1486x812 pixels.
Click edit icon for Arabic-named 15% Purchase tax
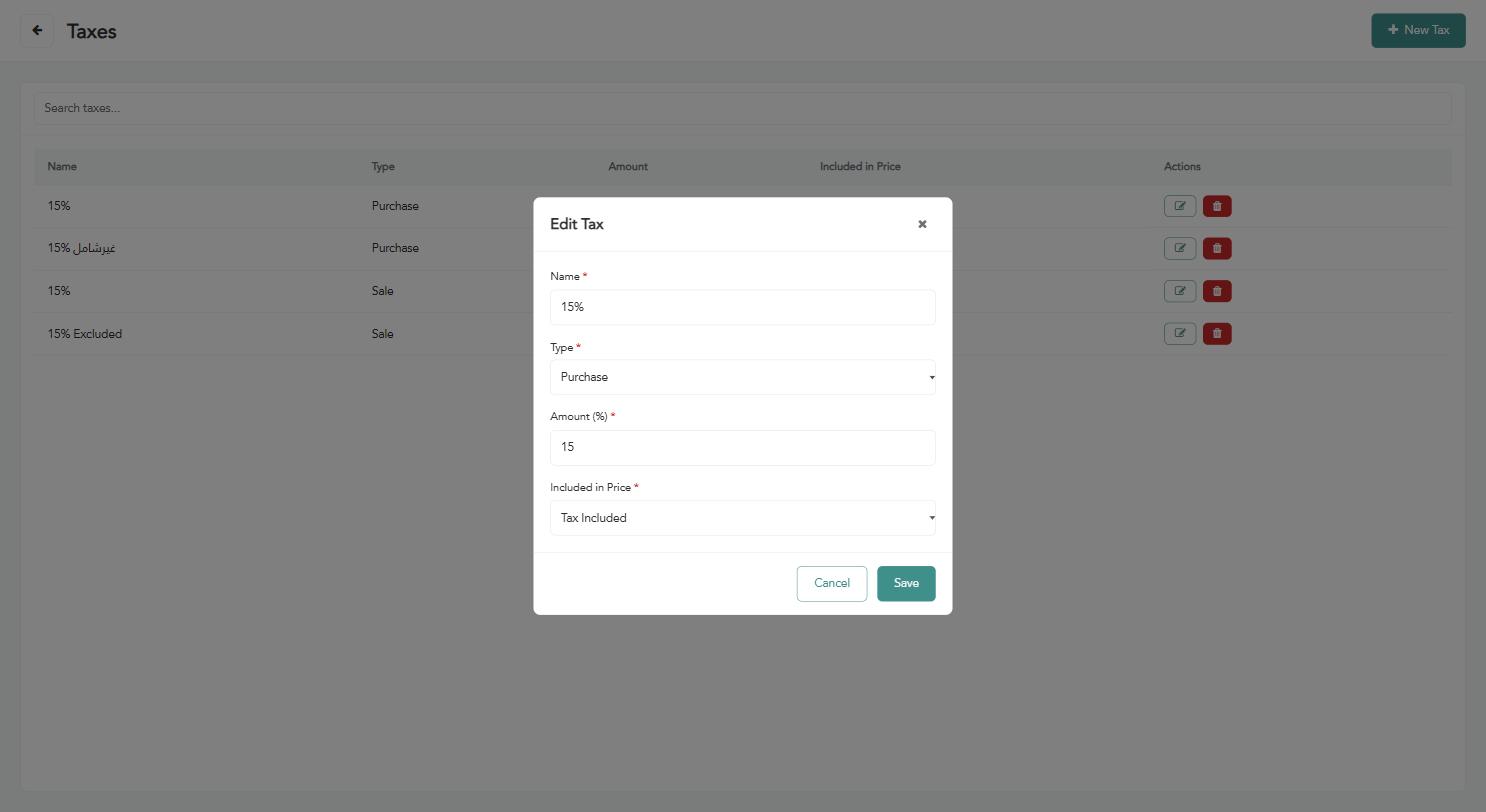[1180, 248]
